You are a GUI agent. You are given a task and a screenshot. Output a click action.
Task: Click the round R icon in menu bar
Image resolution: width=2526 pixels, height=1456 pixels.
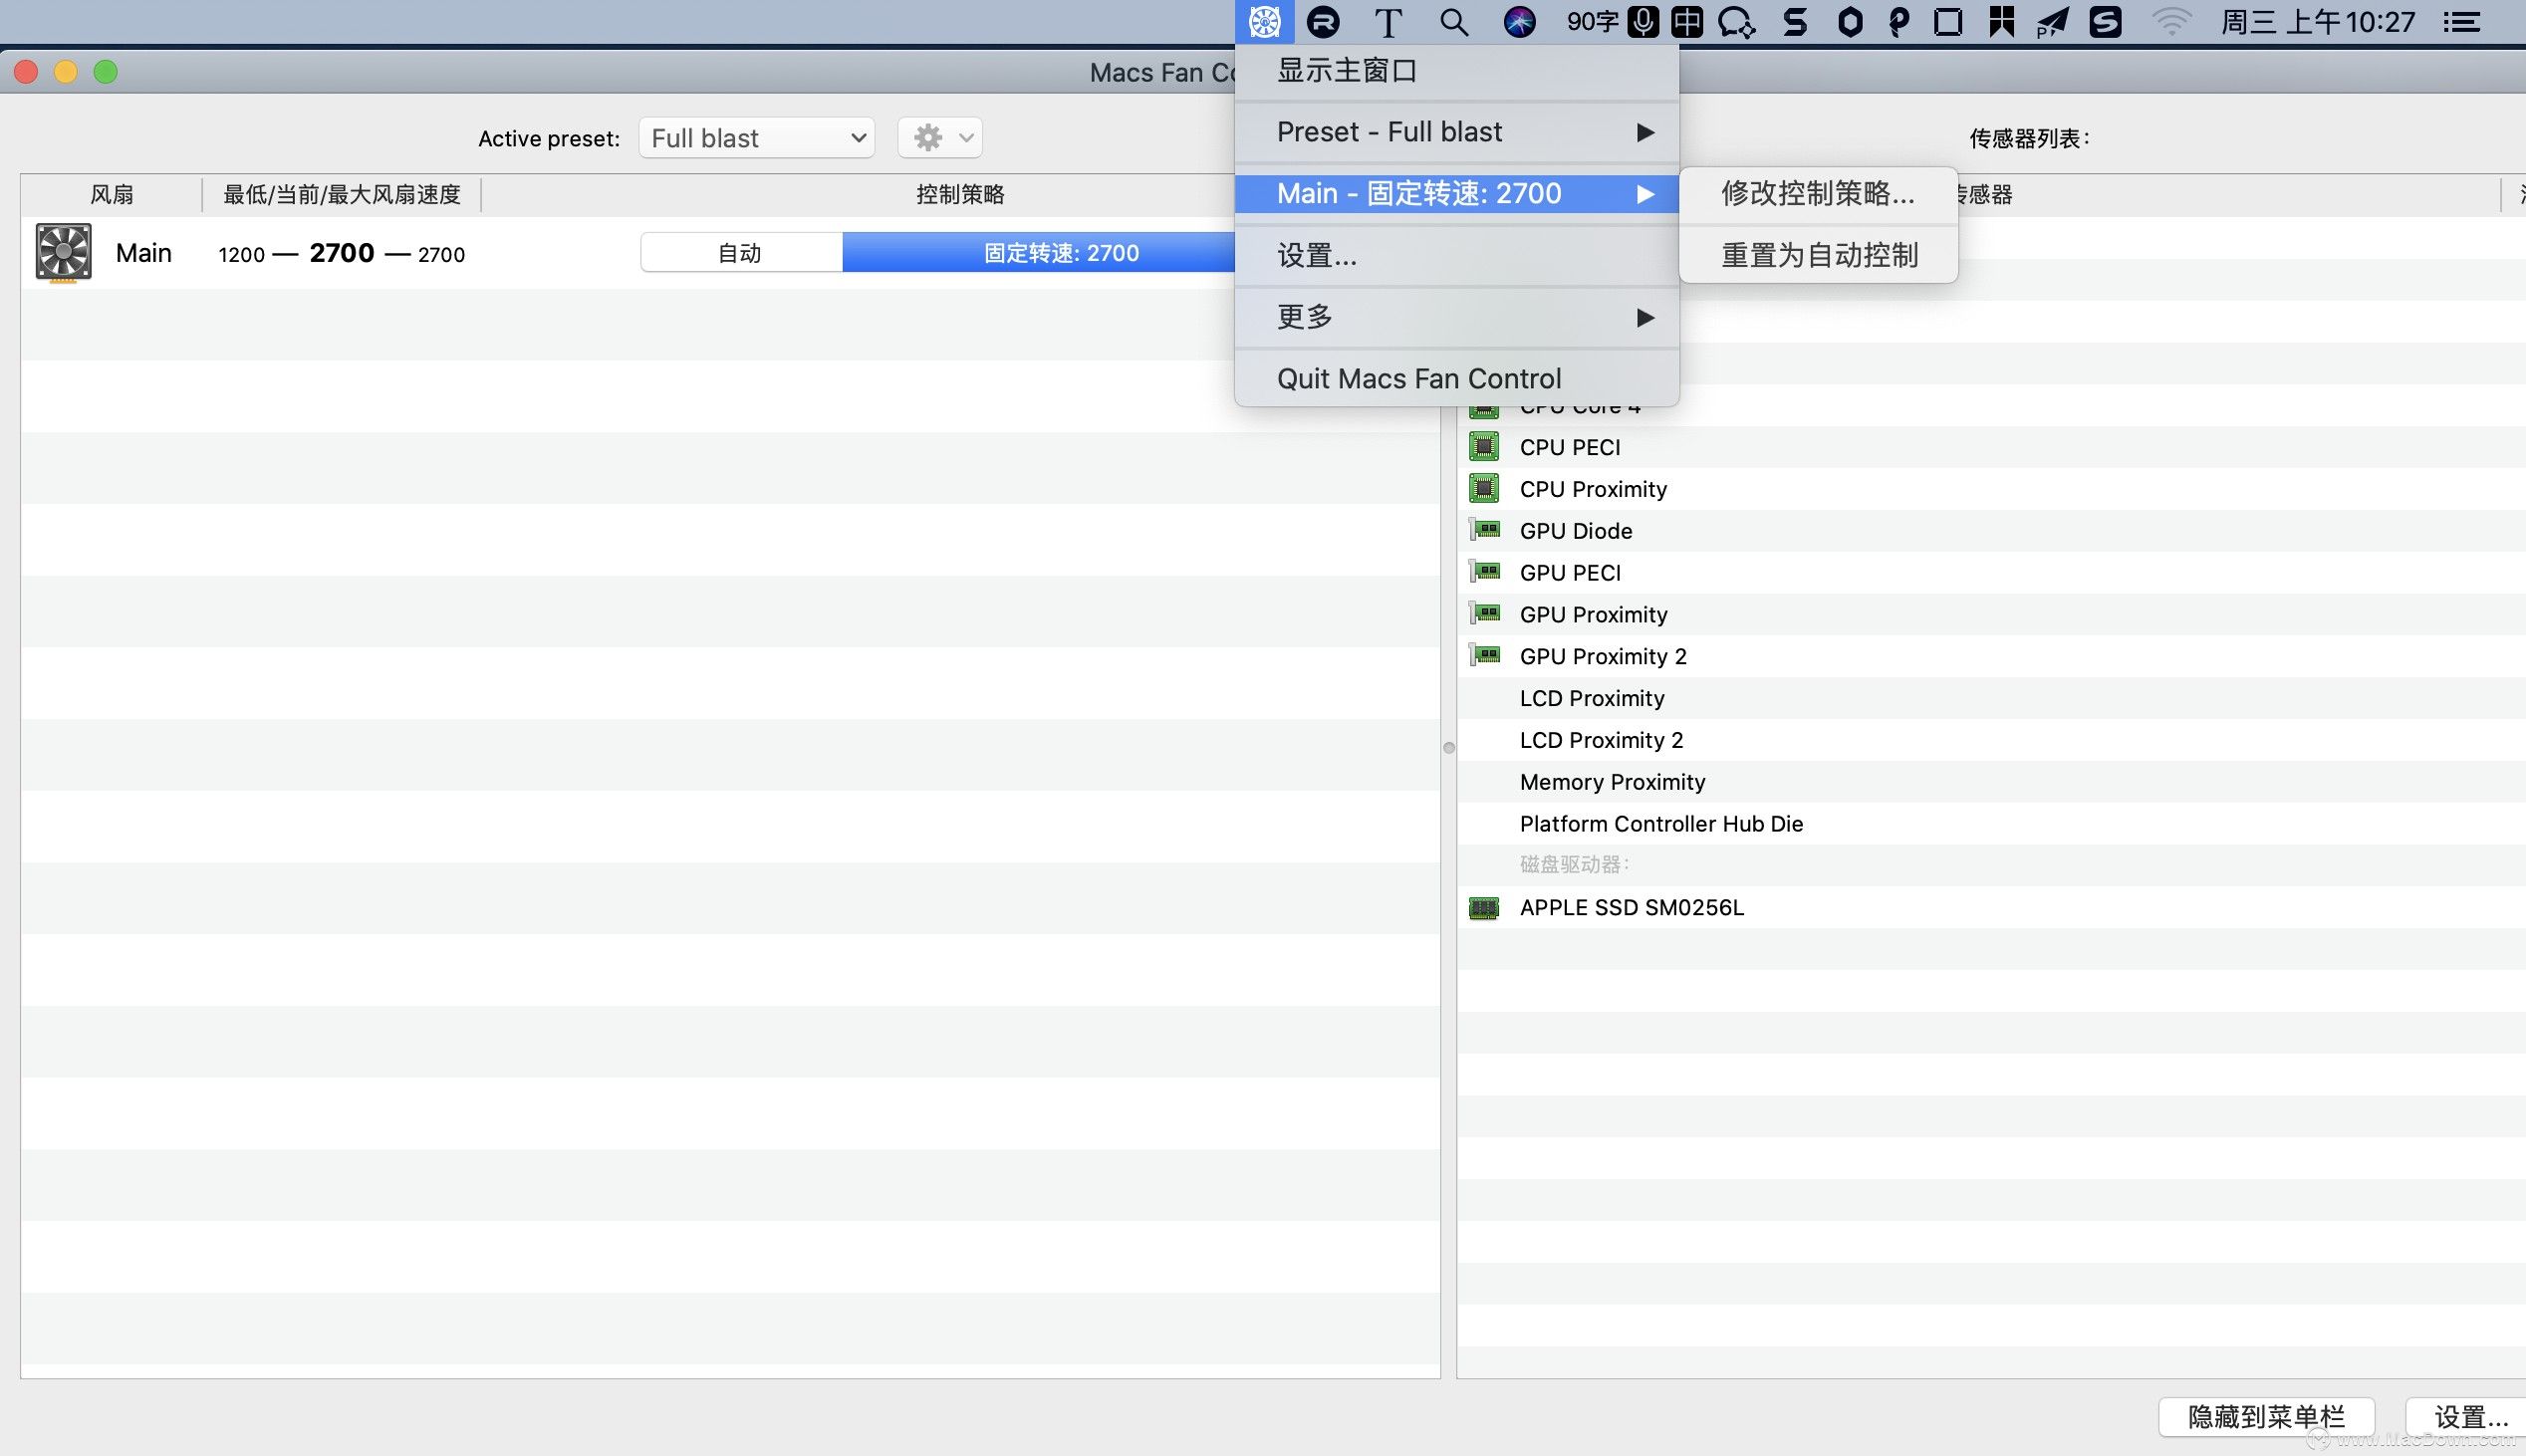[1323, 22]
